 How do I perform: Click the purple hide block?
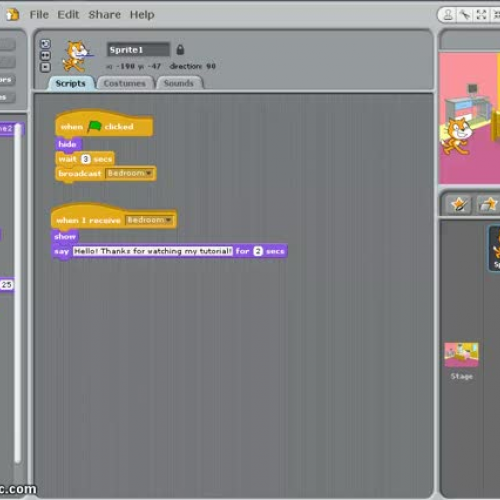point(68,144)
